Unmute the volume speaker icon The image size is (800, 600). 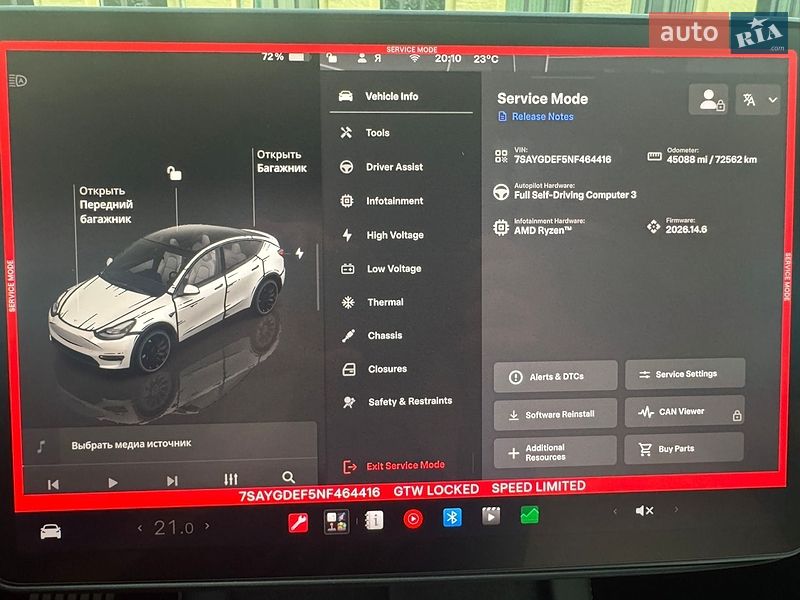[x=644, y=510]
